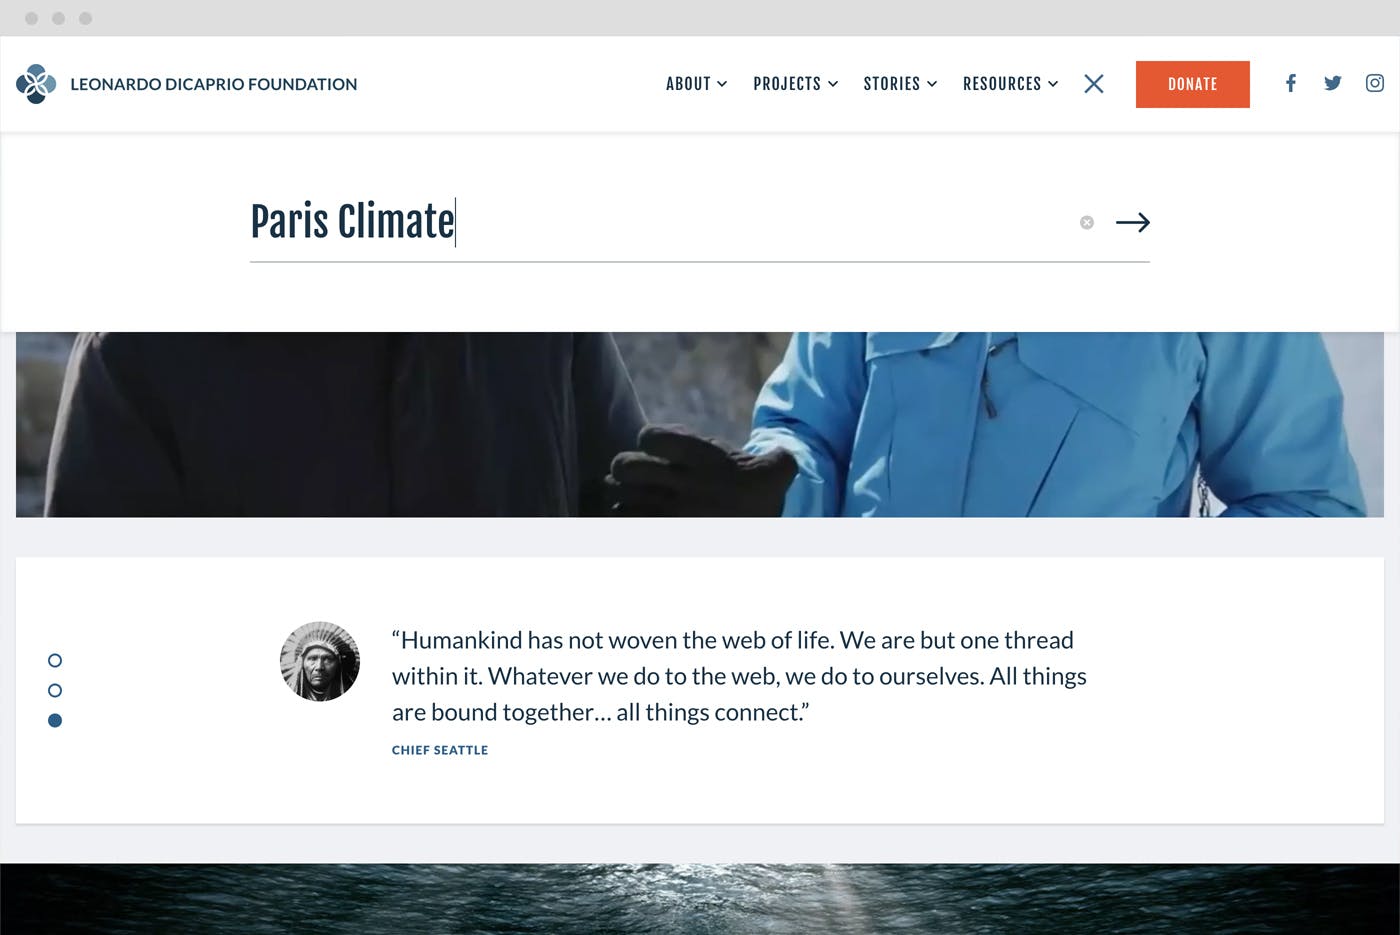Screen dimensions: 1400x935
Task: Open the Twitter bird icon
Action: click(x=1333, y=83)
